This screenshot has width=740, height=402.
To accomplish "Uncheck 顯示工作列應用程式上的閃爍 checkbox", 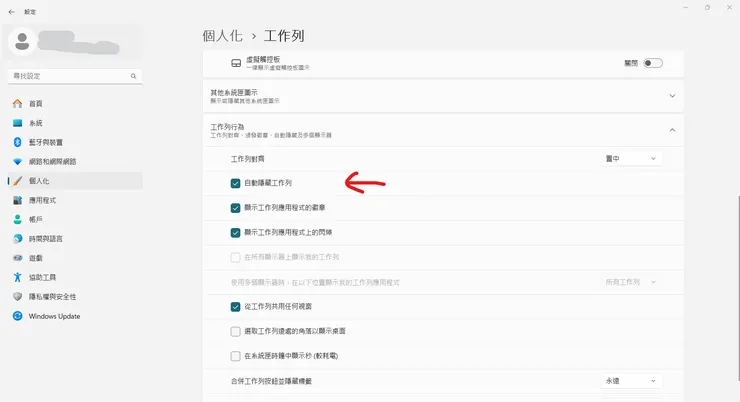I will (x=235, y=233).
